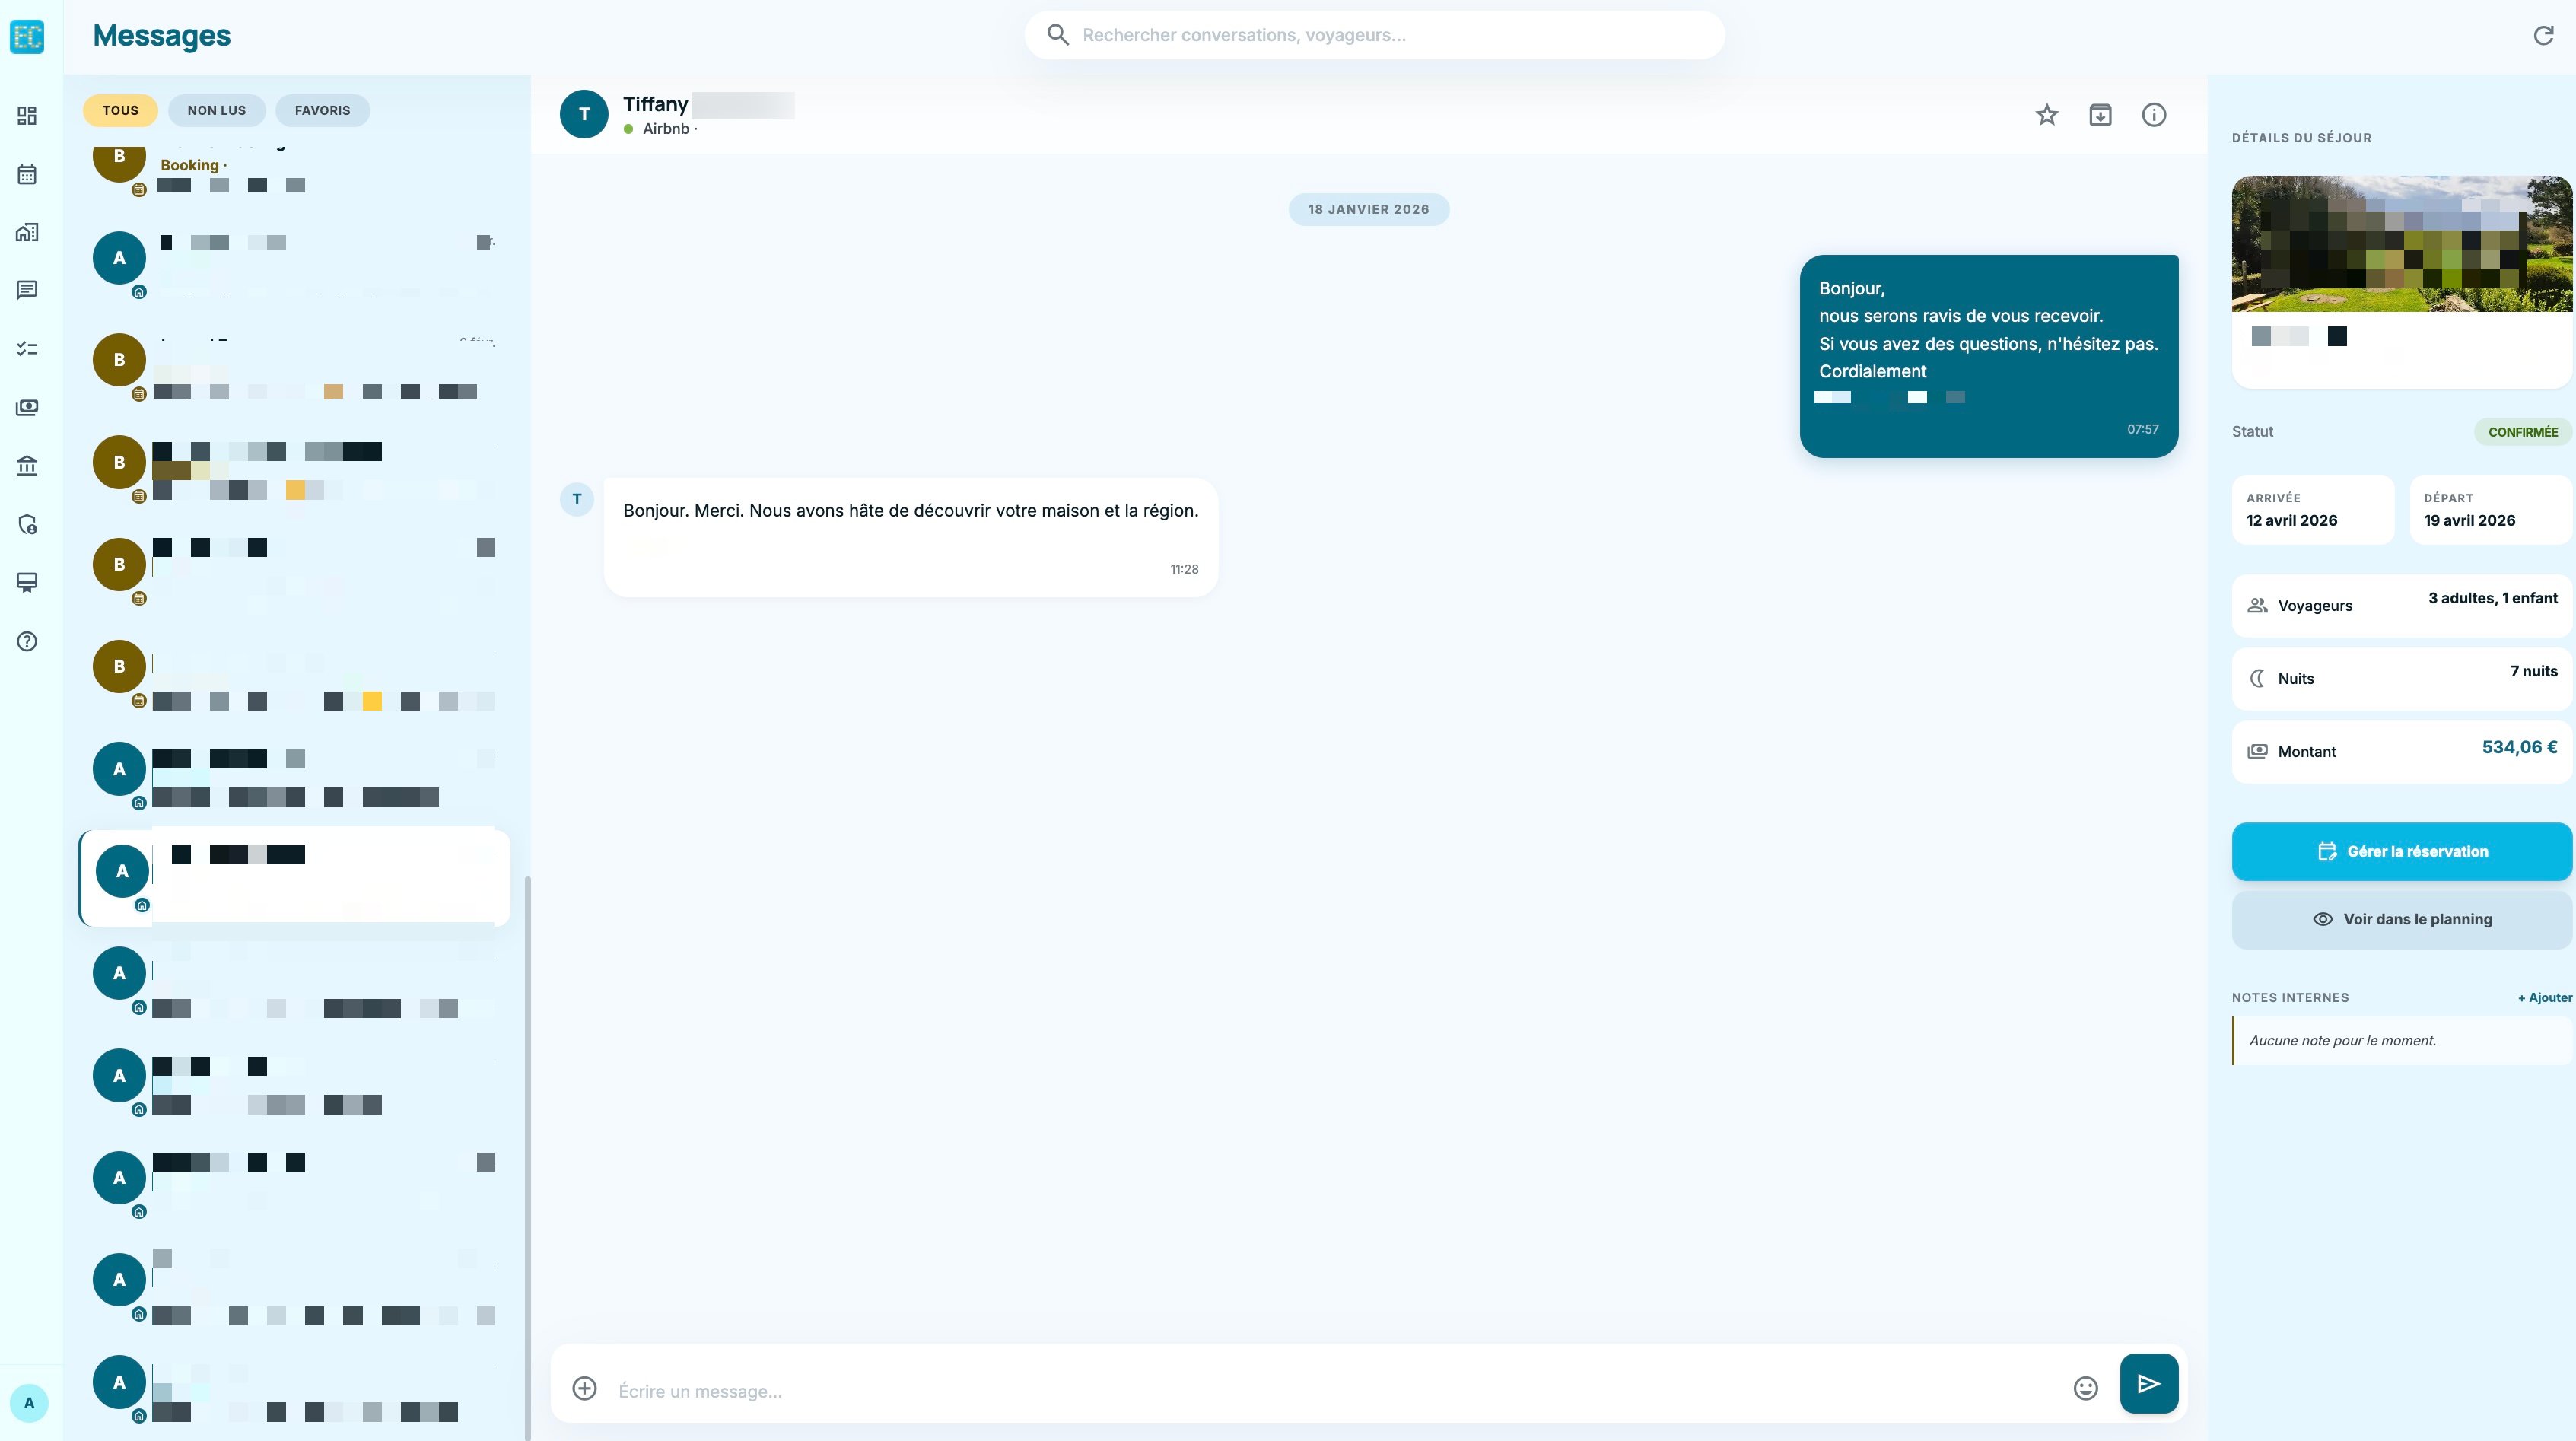Open the calendar planning icon
This screenshot has width=2576, height=1441.
(x=27, y=174)
